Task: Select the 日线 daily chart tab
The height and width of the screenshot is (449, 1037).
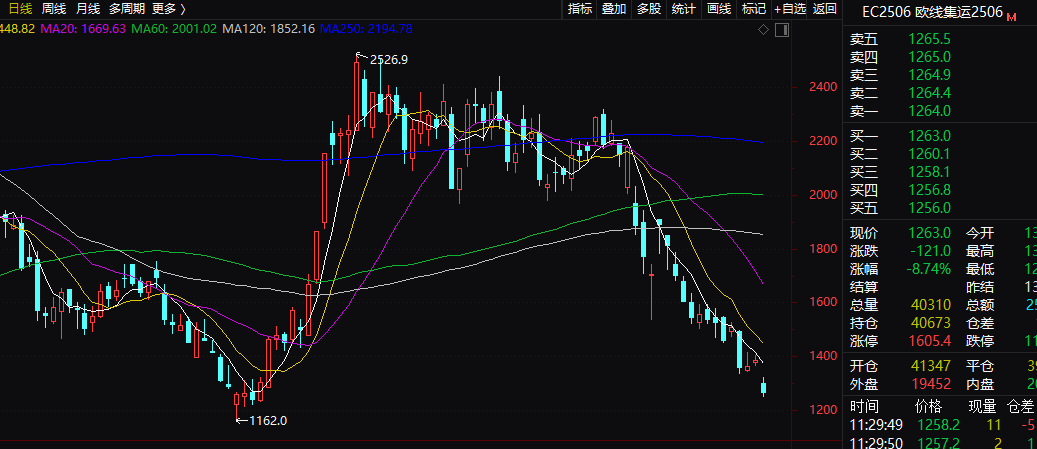Action: [19, 9]
